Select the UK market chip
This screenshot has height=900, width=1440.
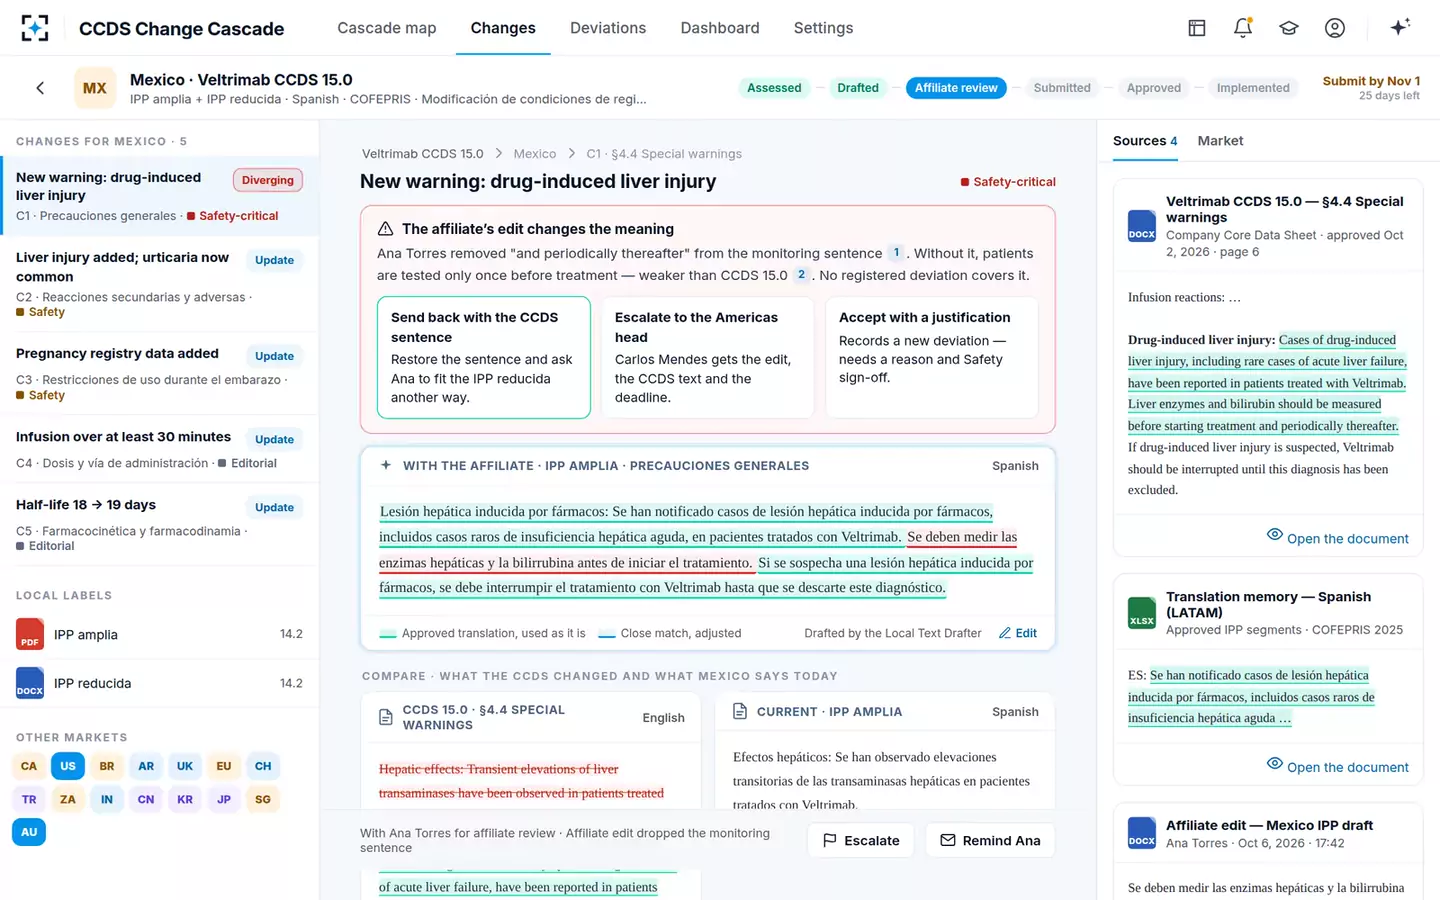(185, 766)
